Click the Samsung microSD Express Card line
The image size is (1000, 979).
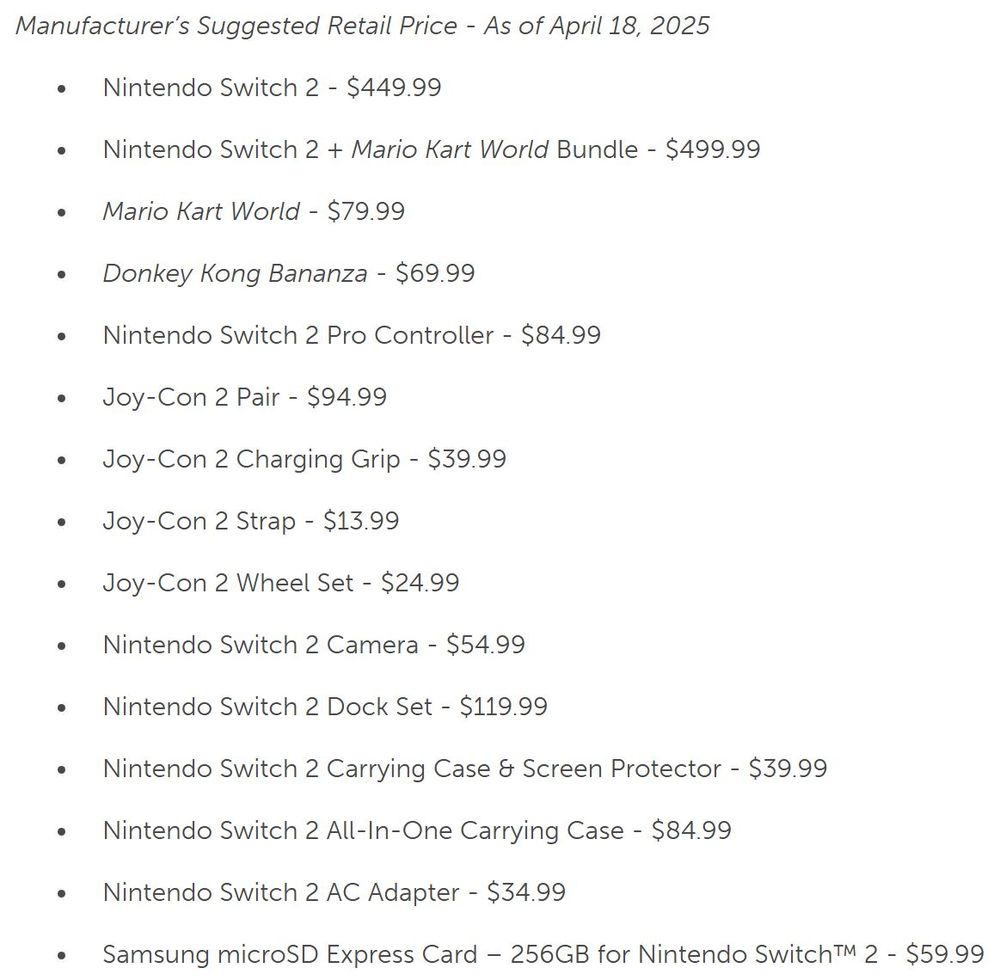(543, 954)
